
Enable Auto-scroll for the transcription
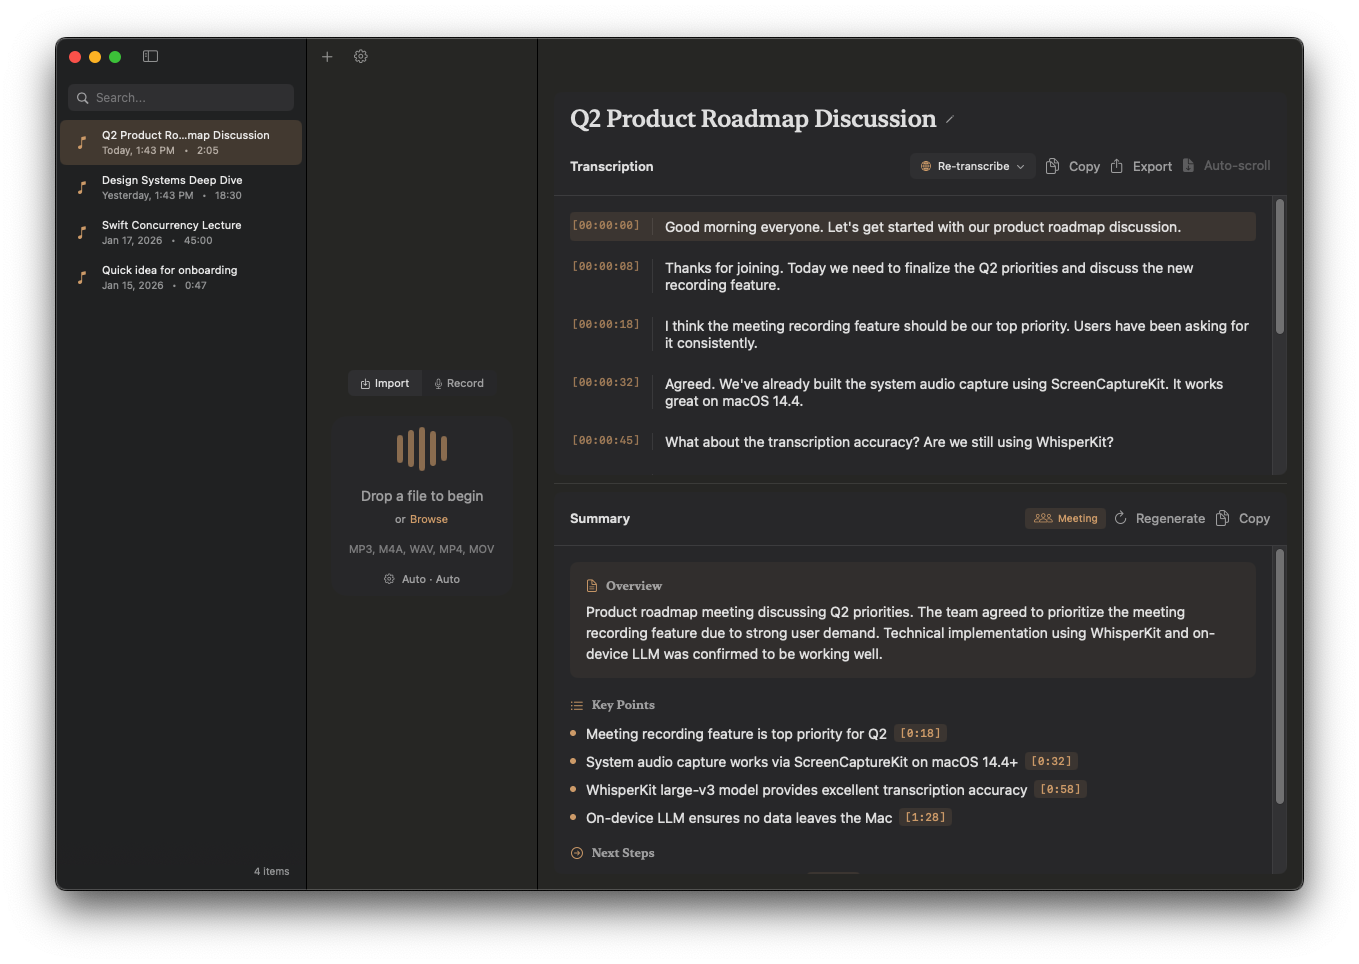click(x=1227, y=166)
